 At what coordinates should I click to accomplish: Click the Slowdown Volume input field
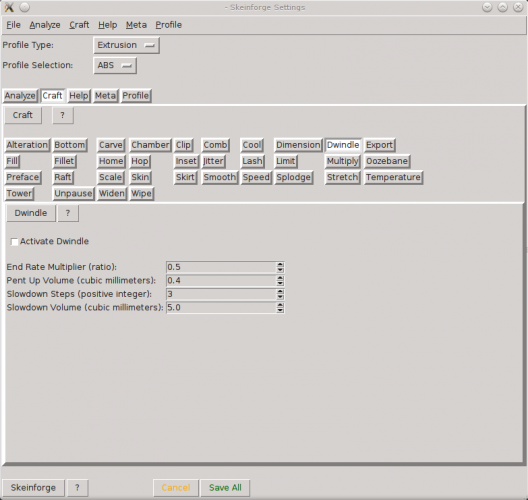(221, 307)
